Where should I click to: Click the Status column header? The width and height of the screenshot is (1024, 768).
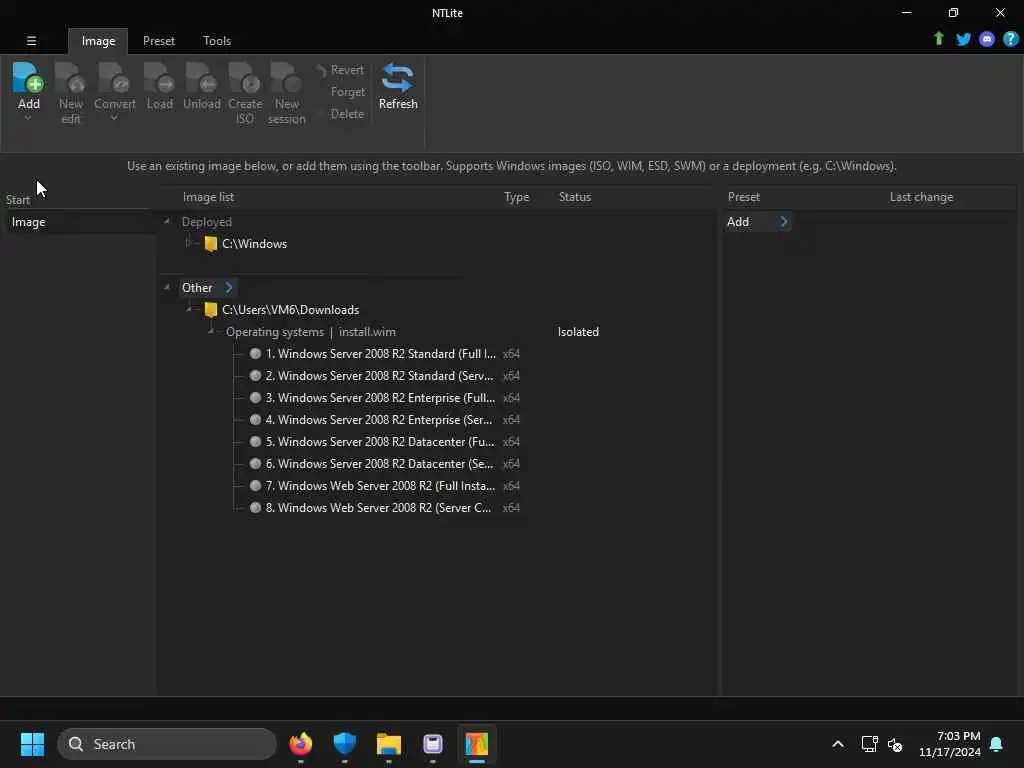tap(575, 197)
